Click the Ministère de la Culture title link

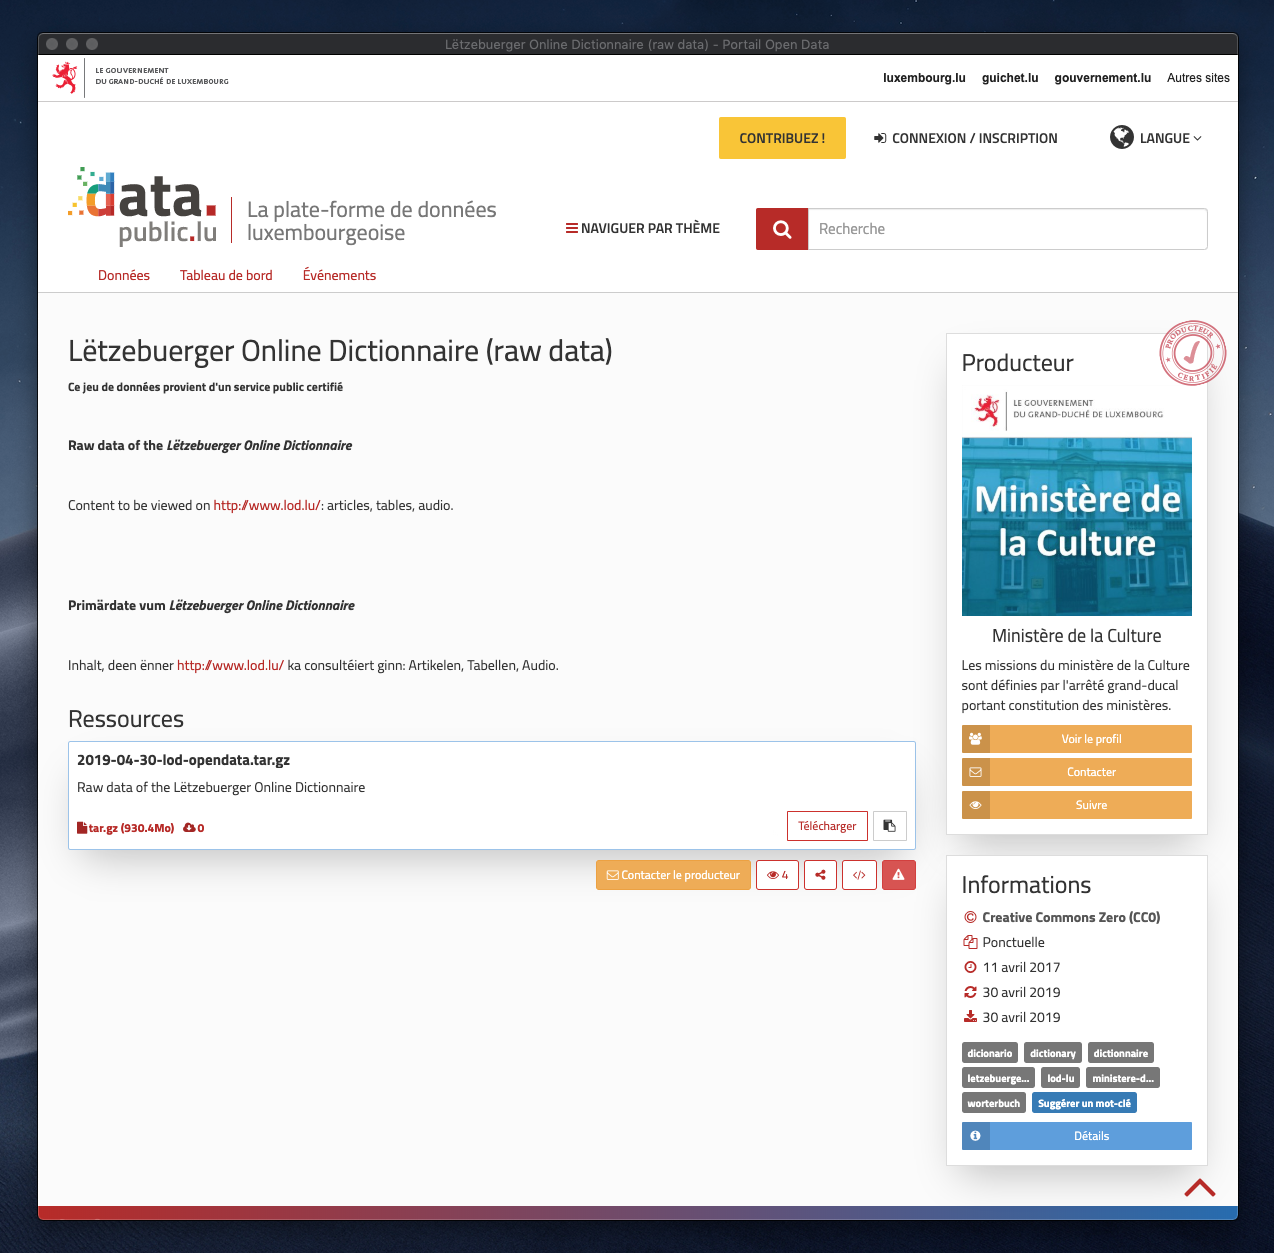(1077, 636)
